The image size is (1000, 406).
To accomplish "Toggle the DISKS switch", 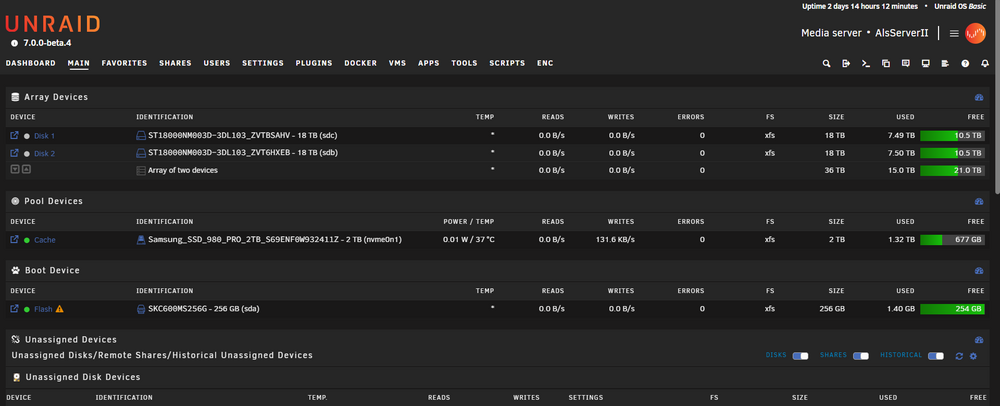I will [x=800, y=356].
